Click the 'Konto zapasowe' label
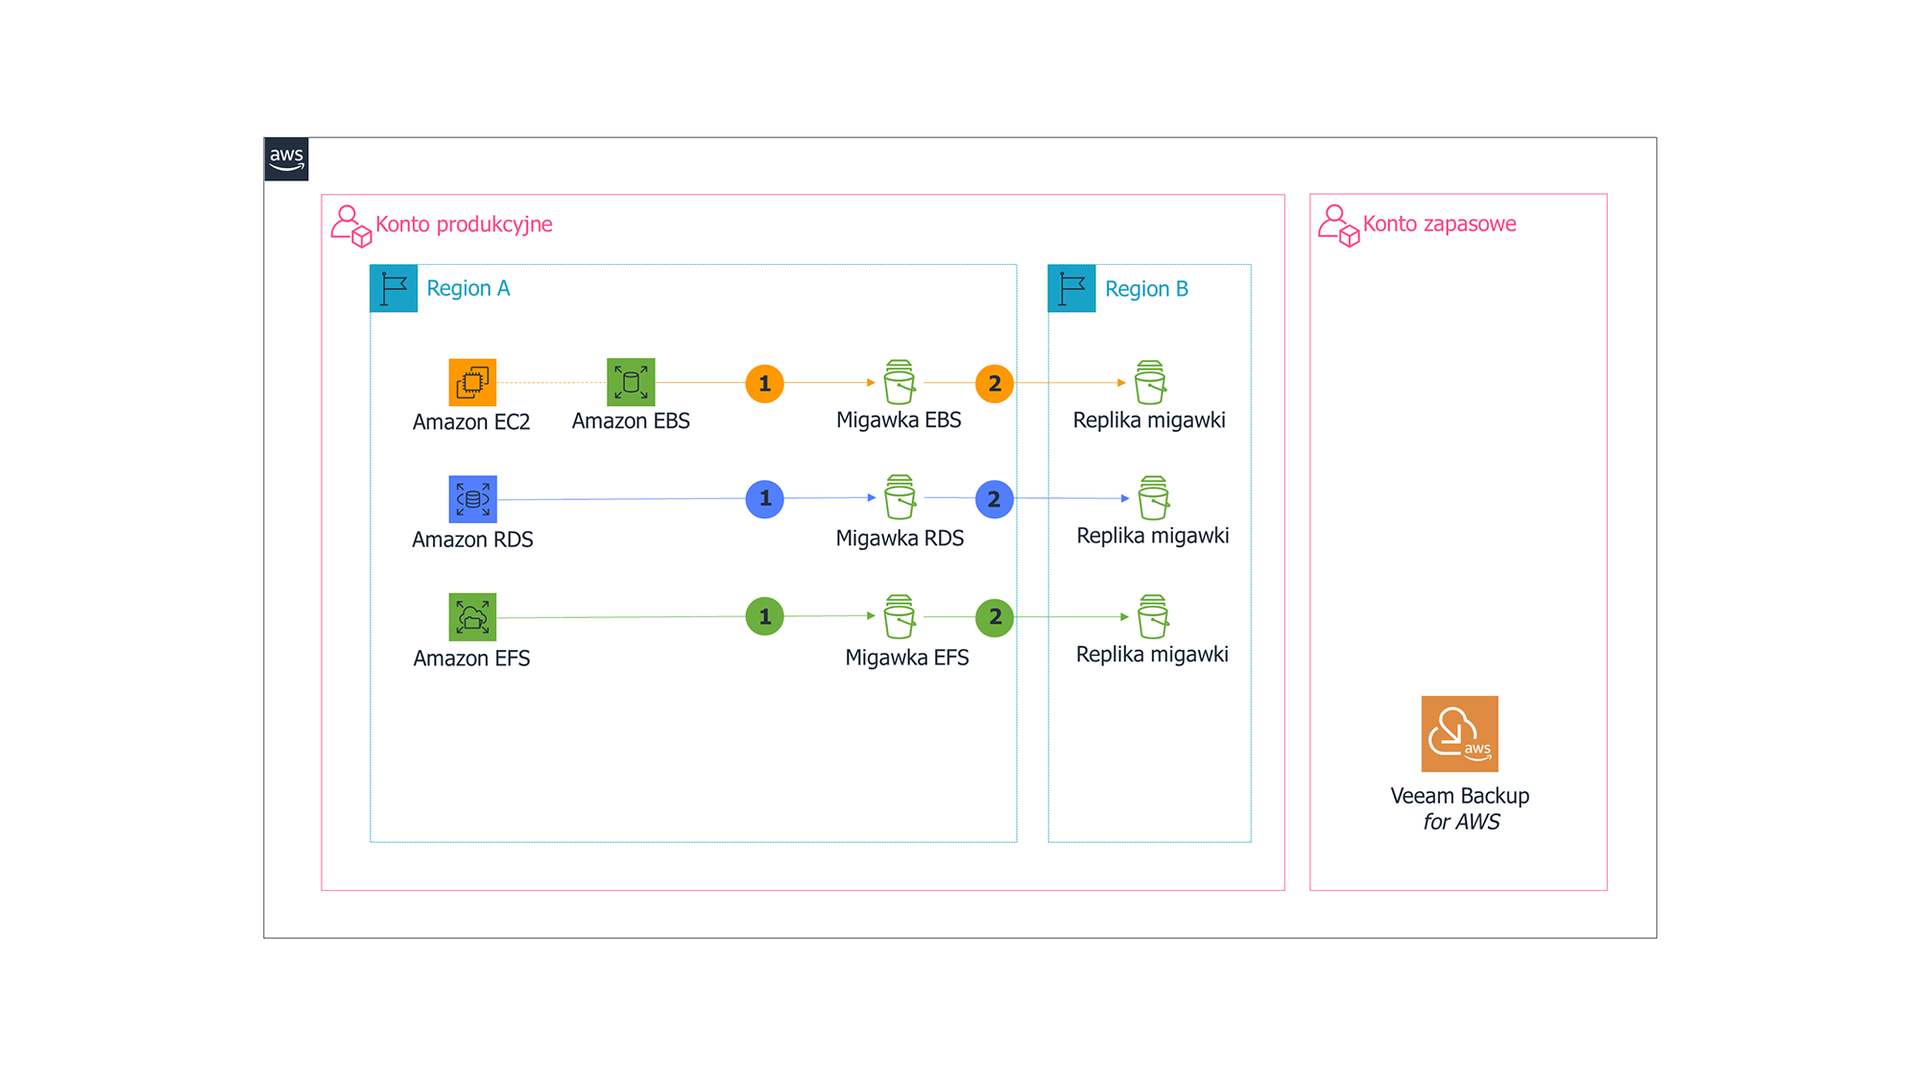This screenshot has width=1920, height=1080. (1439, 224)
